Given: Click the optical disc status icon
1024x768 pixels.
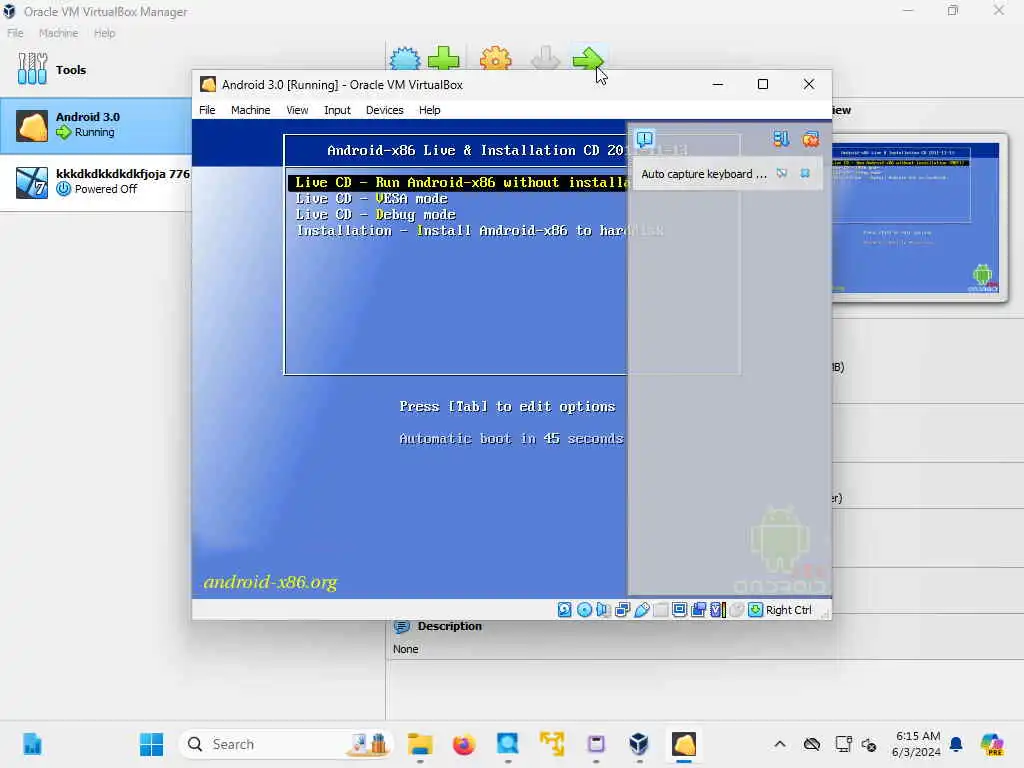Looking at the screenshot, I should coord(584,609).
